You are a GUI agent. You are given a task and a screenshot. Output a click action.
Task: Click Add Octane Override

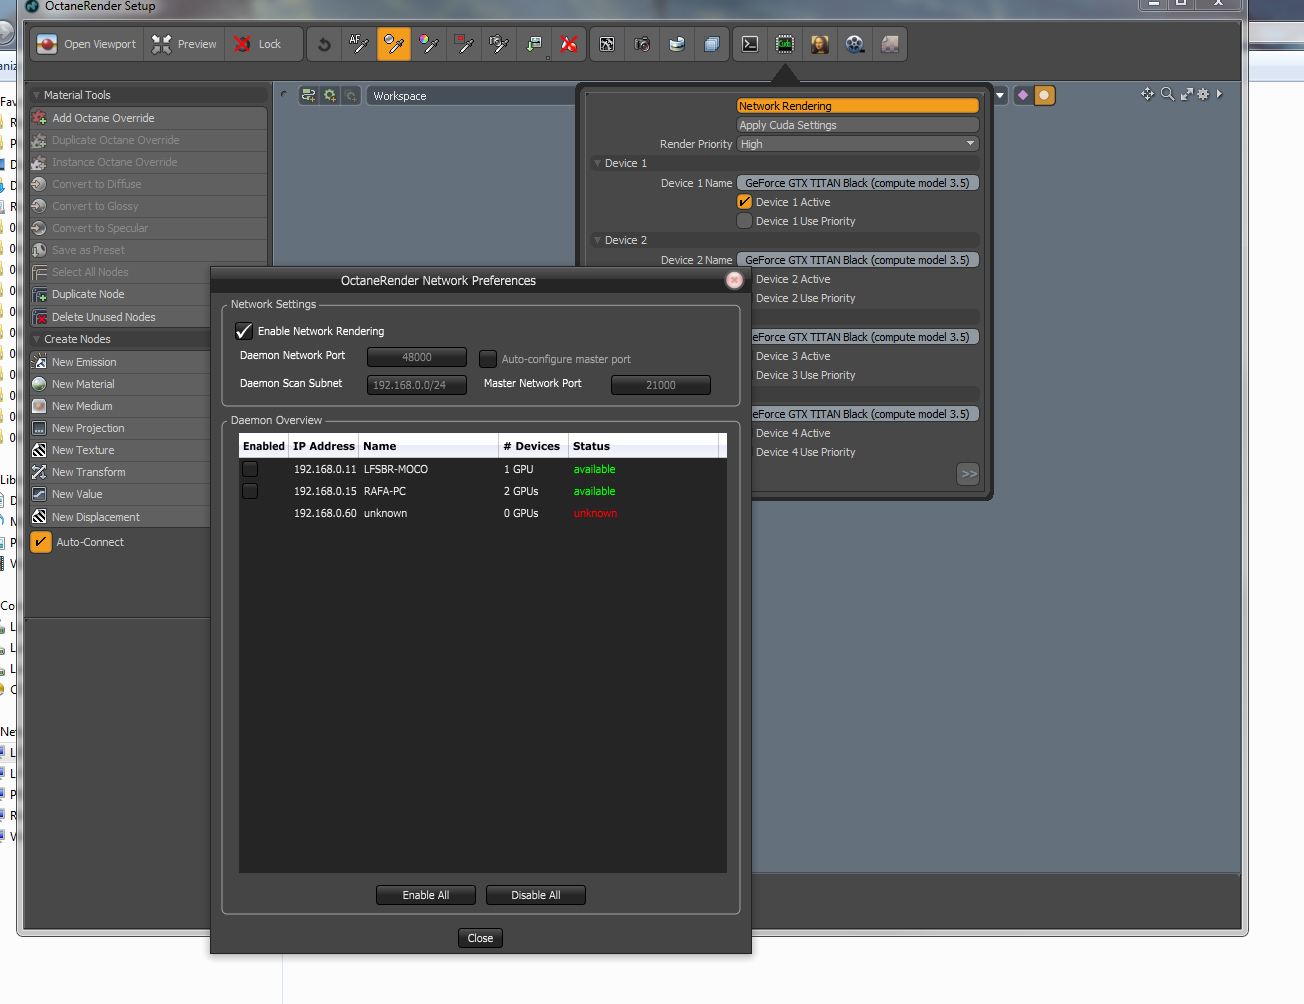[x=148, y=118]
